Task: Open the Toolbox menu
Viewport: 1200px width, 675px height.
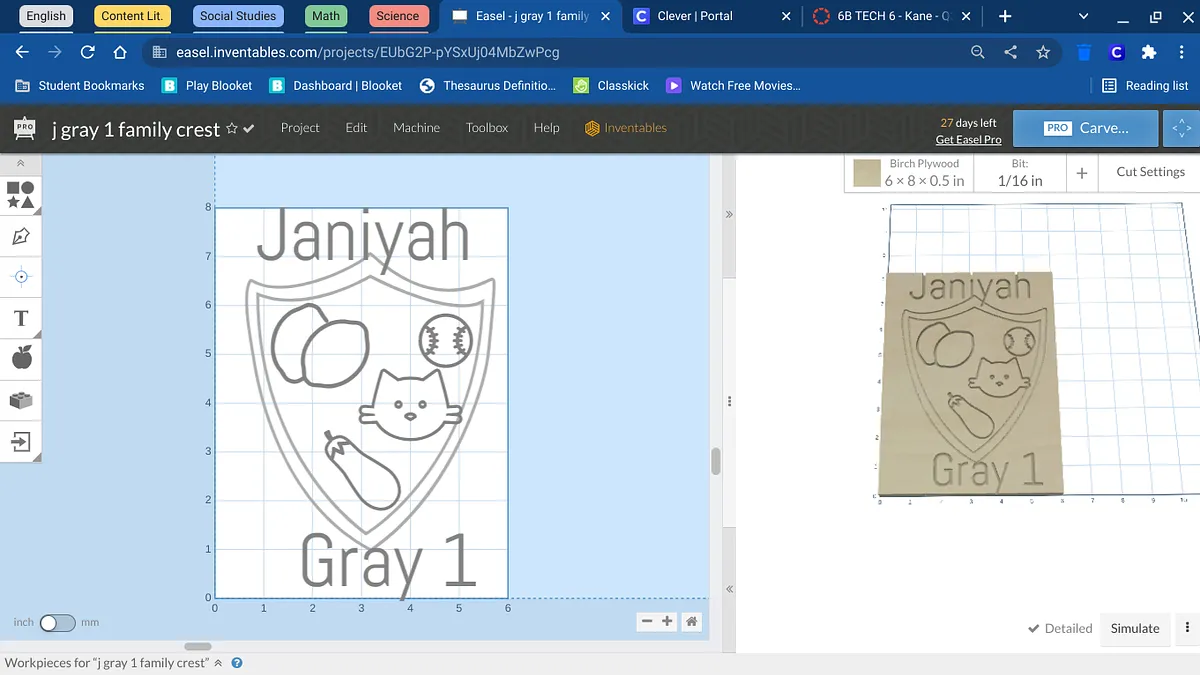Action: click(487, 128)
